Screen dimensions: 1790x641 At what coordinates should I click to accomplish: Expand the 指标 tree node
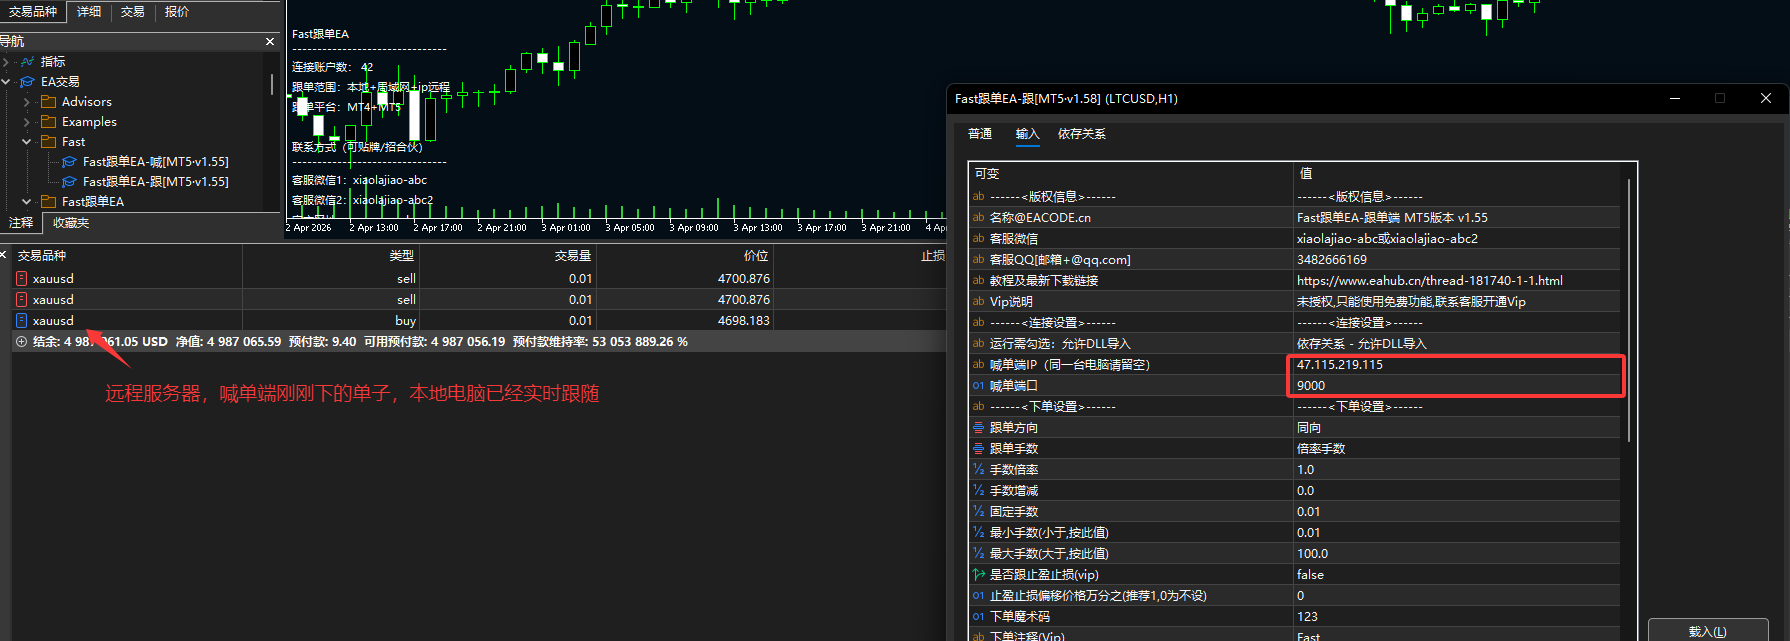click(x=7, y=62)
